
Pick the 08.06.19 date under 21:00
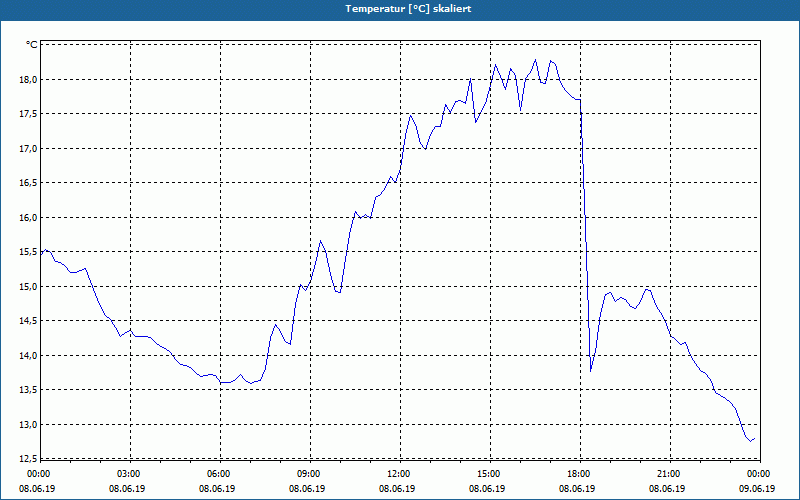tap(667, 488)
